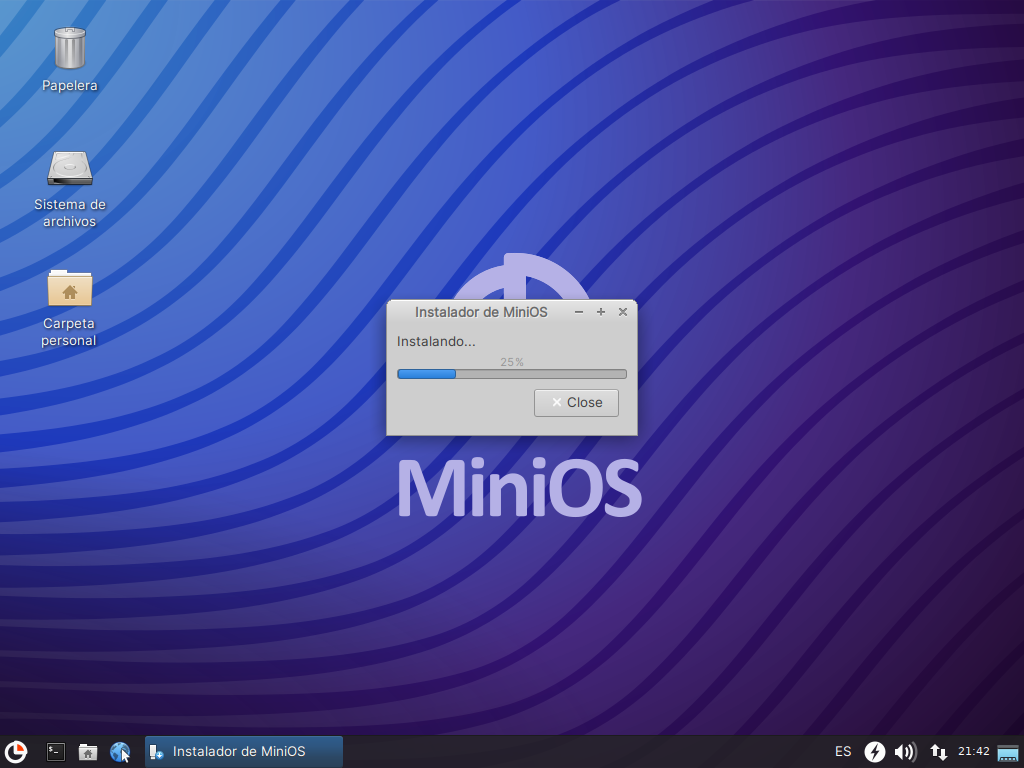Minimize the Instalador de MiniOS window
1024x768 pixels.
point(579,312)
